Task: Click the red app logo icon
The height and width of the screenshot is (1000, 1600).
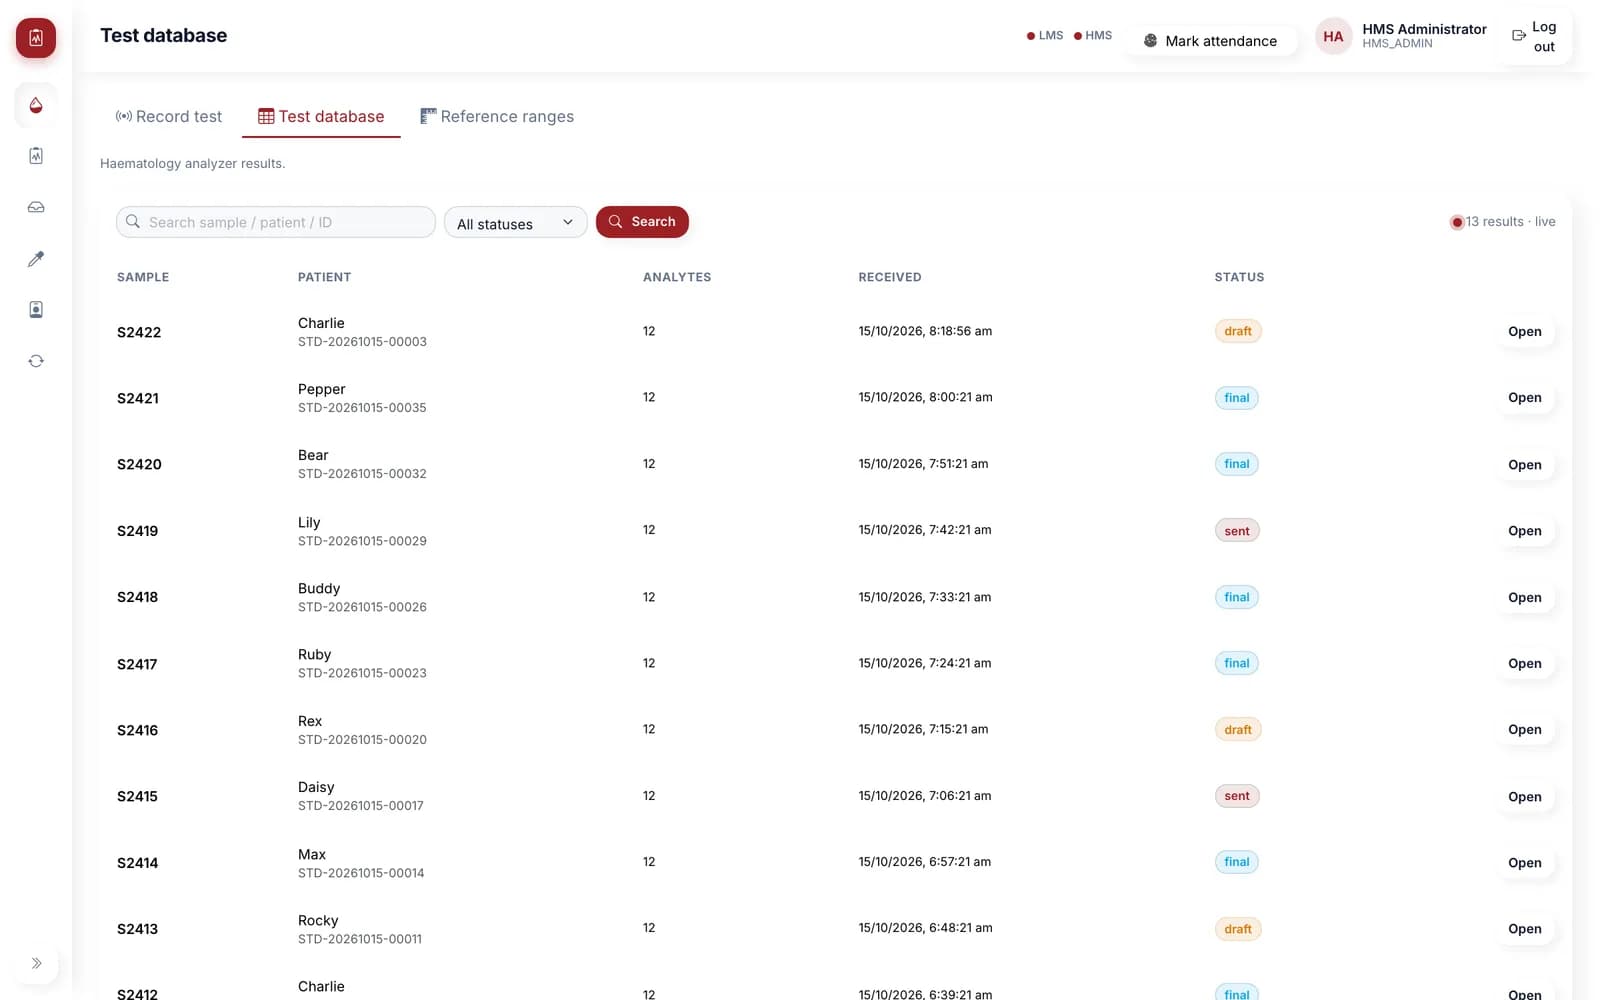Action: (x=36, y=38)
